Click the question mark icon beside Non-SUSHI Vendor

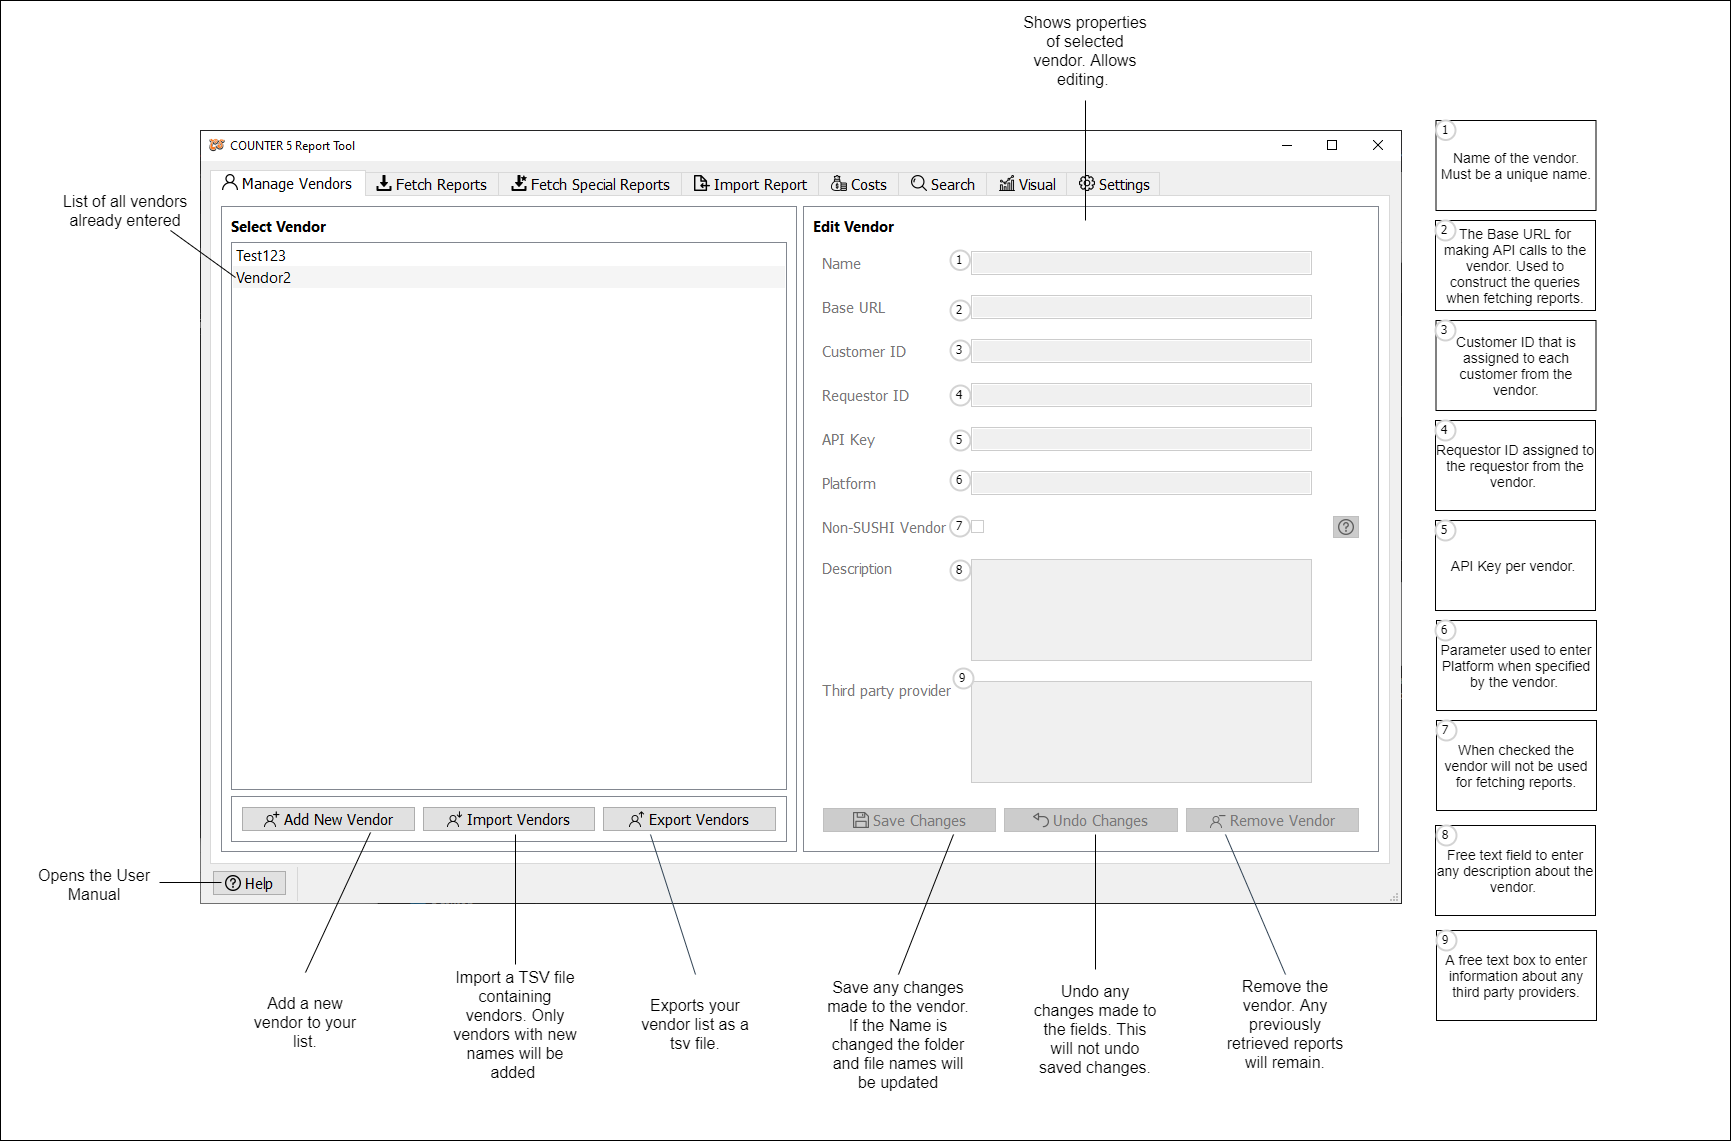click(x=1345, y=527)
